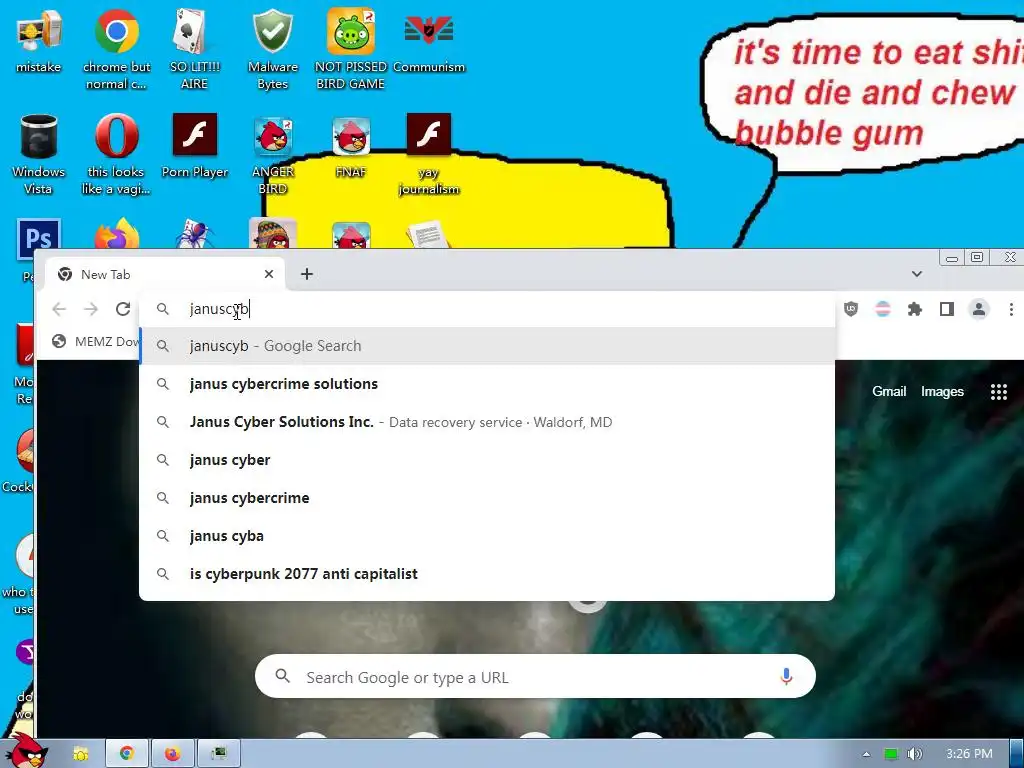Image resolution: width=1024 pixels, height=768 pixels.
Task: Click the 3:26 PM taskbar clock
Action: click(x=969, y=754)
